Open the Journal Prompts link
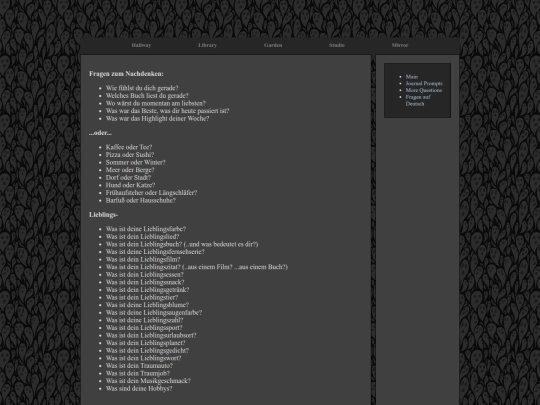Screen dimensions: 540x405 coord(424,83)
